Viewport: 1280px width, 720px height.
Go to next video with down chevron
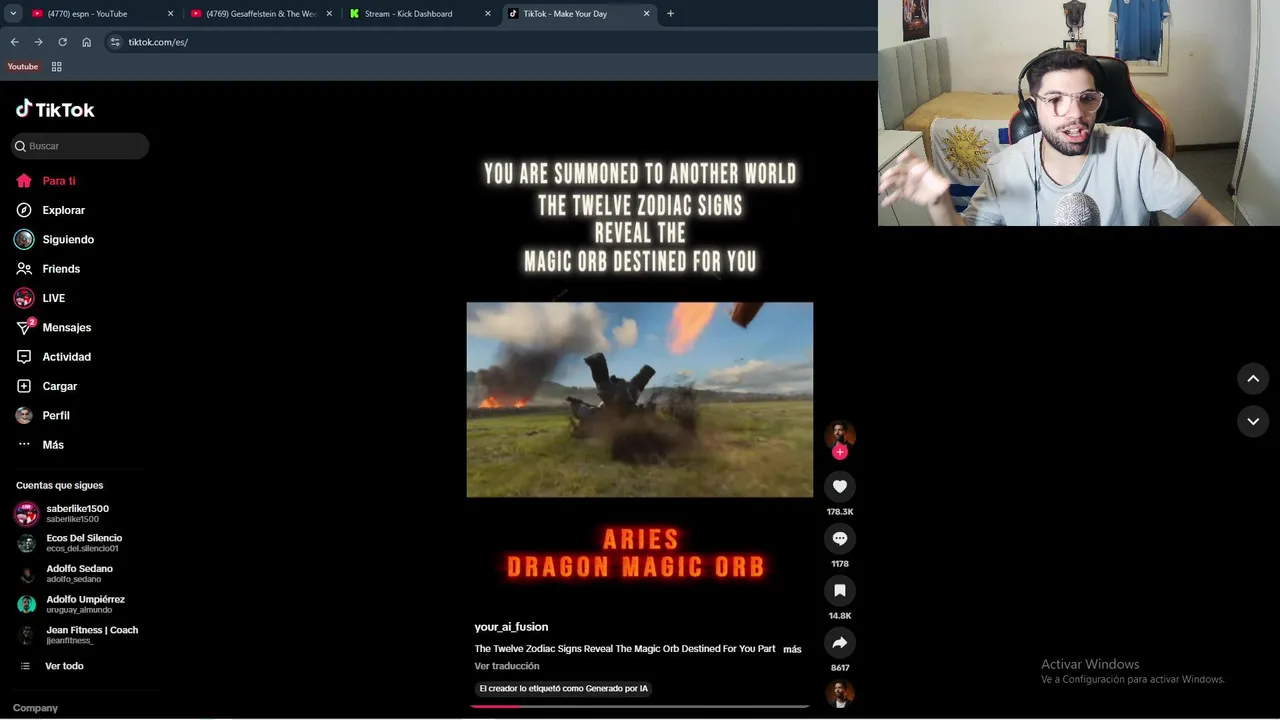1253,421
